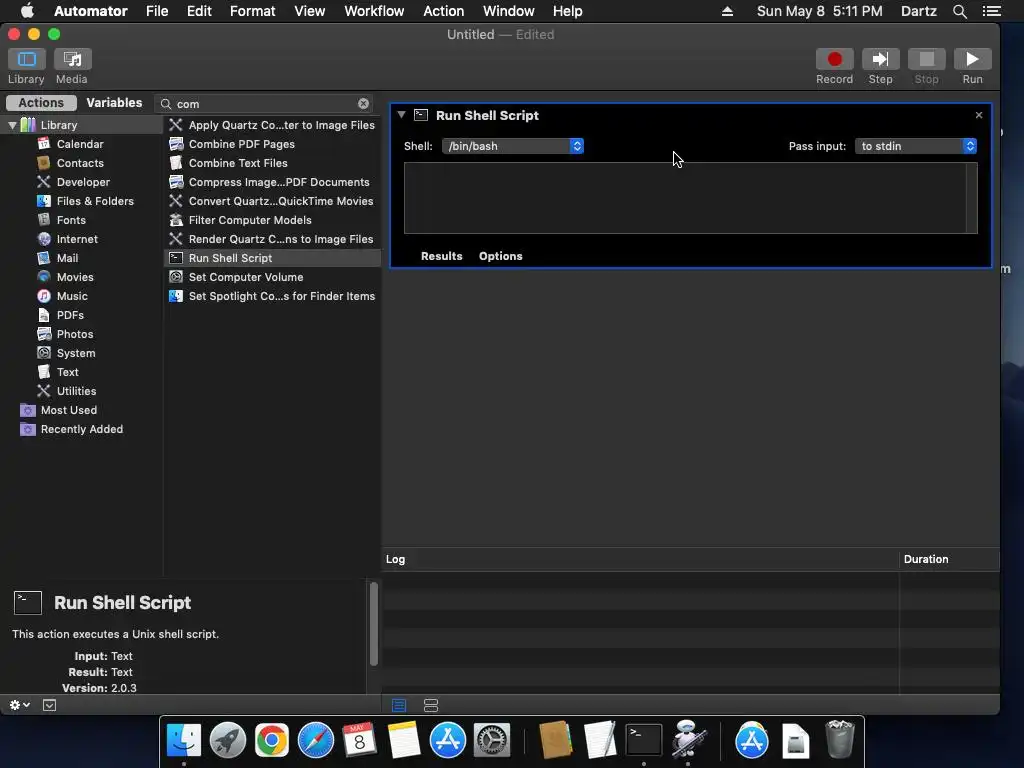This screenshot has height=768, width=1024.
Task: Open the Action menu
Action: coord(443,11)
